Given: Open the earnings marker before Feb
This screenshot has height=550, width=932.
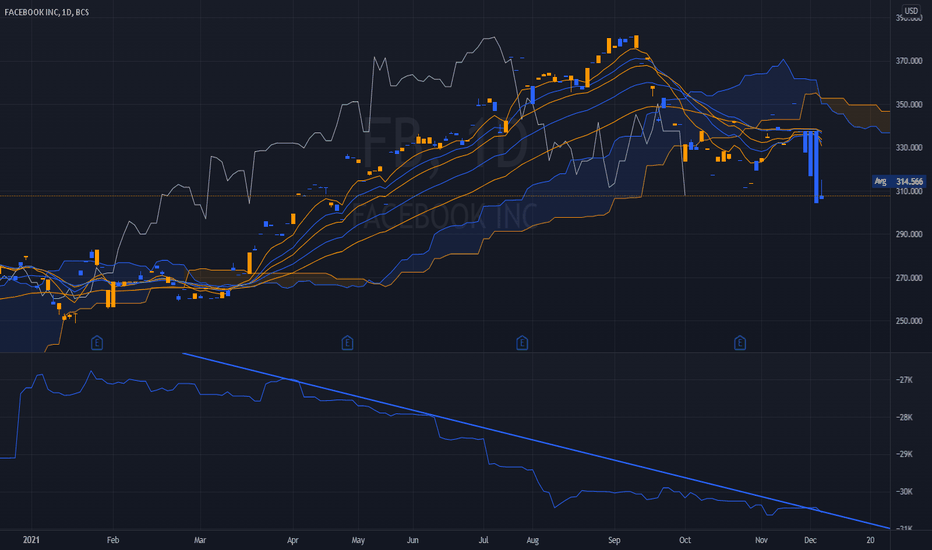Looking at the screenshot, I should [x=97, y=343].
